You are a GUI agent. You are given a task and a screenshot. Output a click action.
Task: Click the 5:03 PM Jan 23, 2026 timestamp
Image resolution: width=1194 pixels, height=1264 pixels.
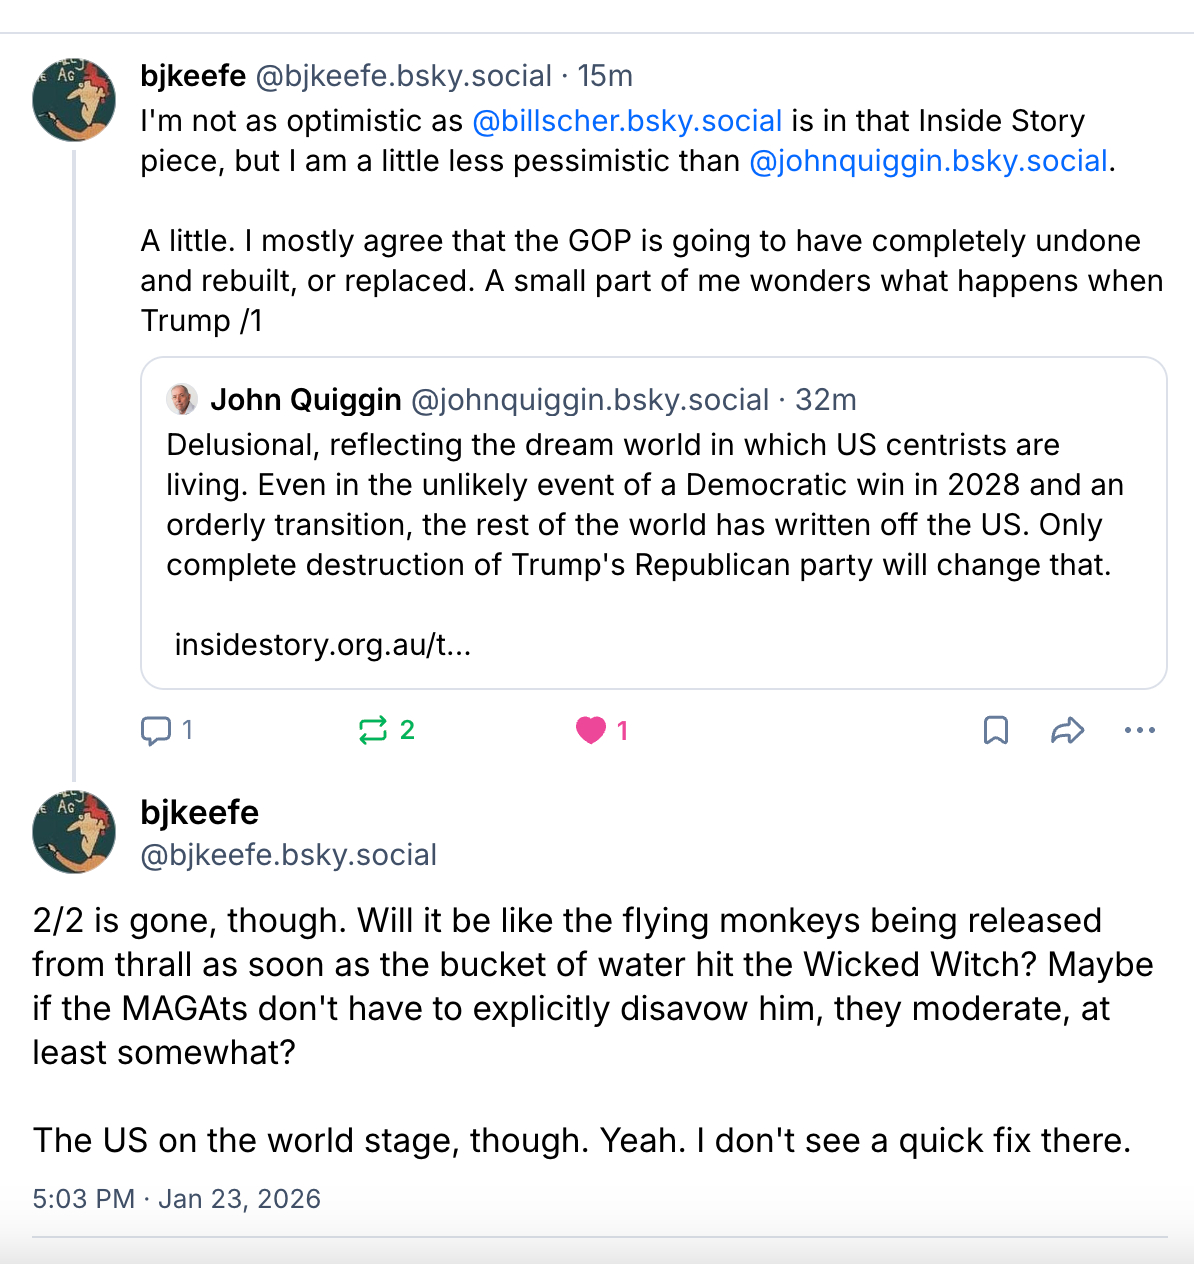[x=176, y=1199]
